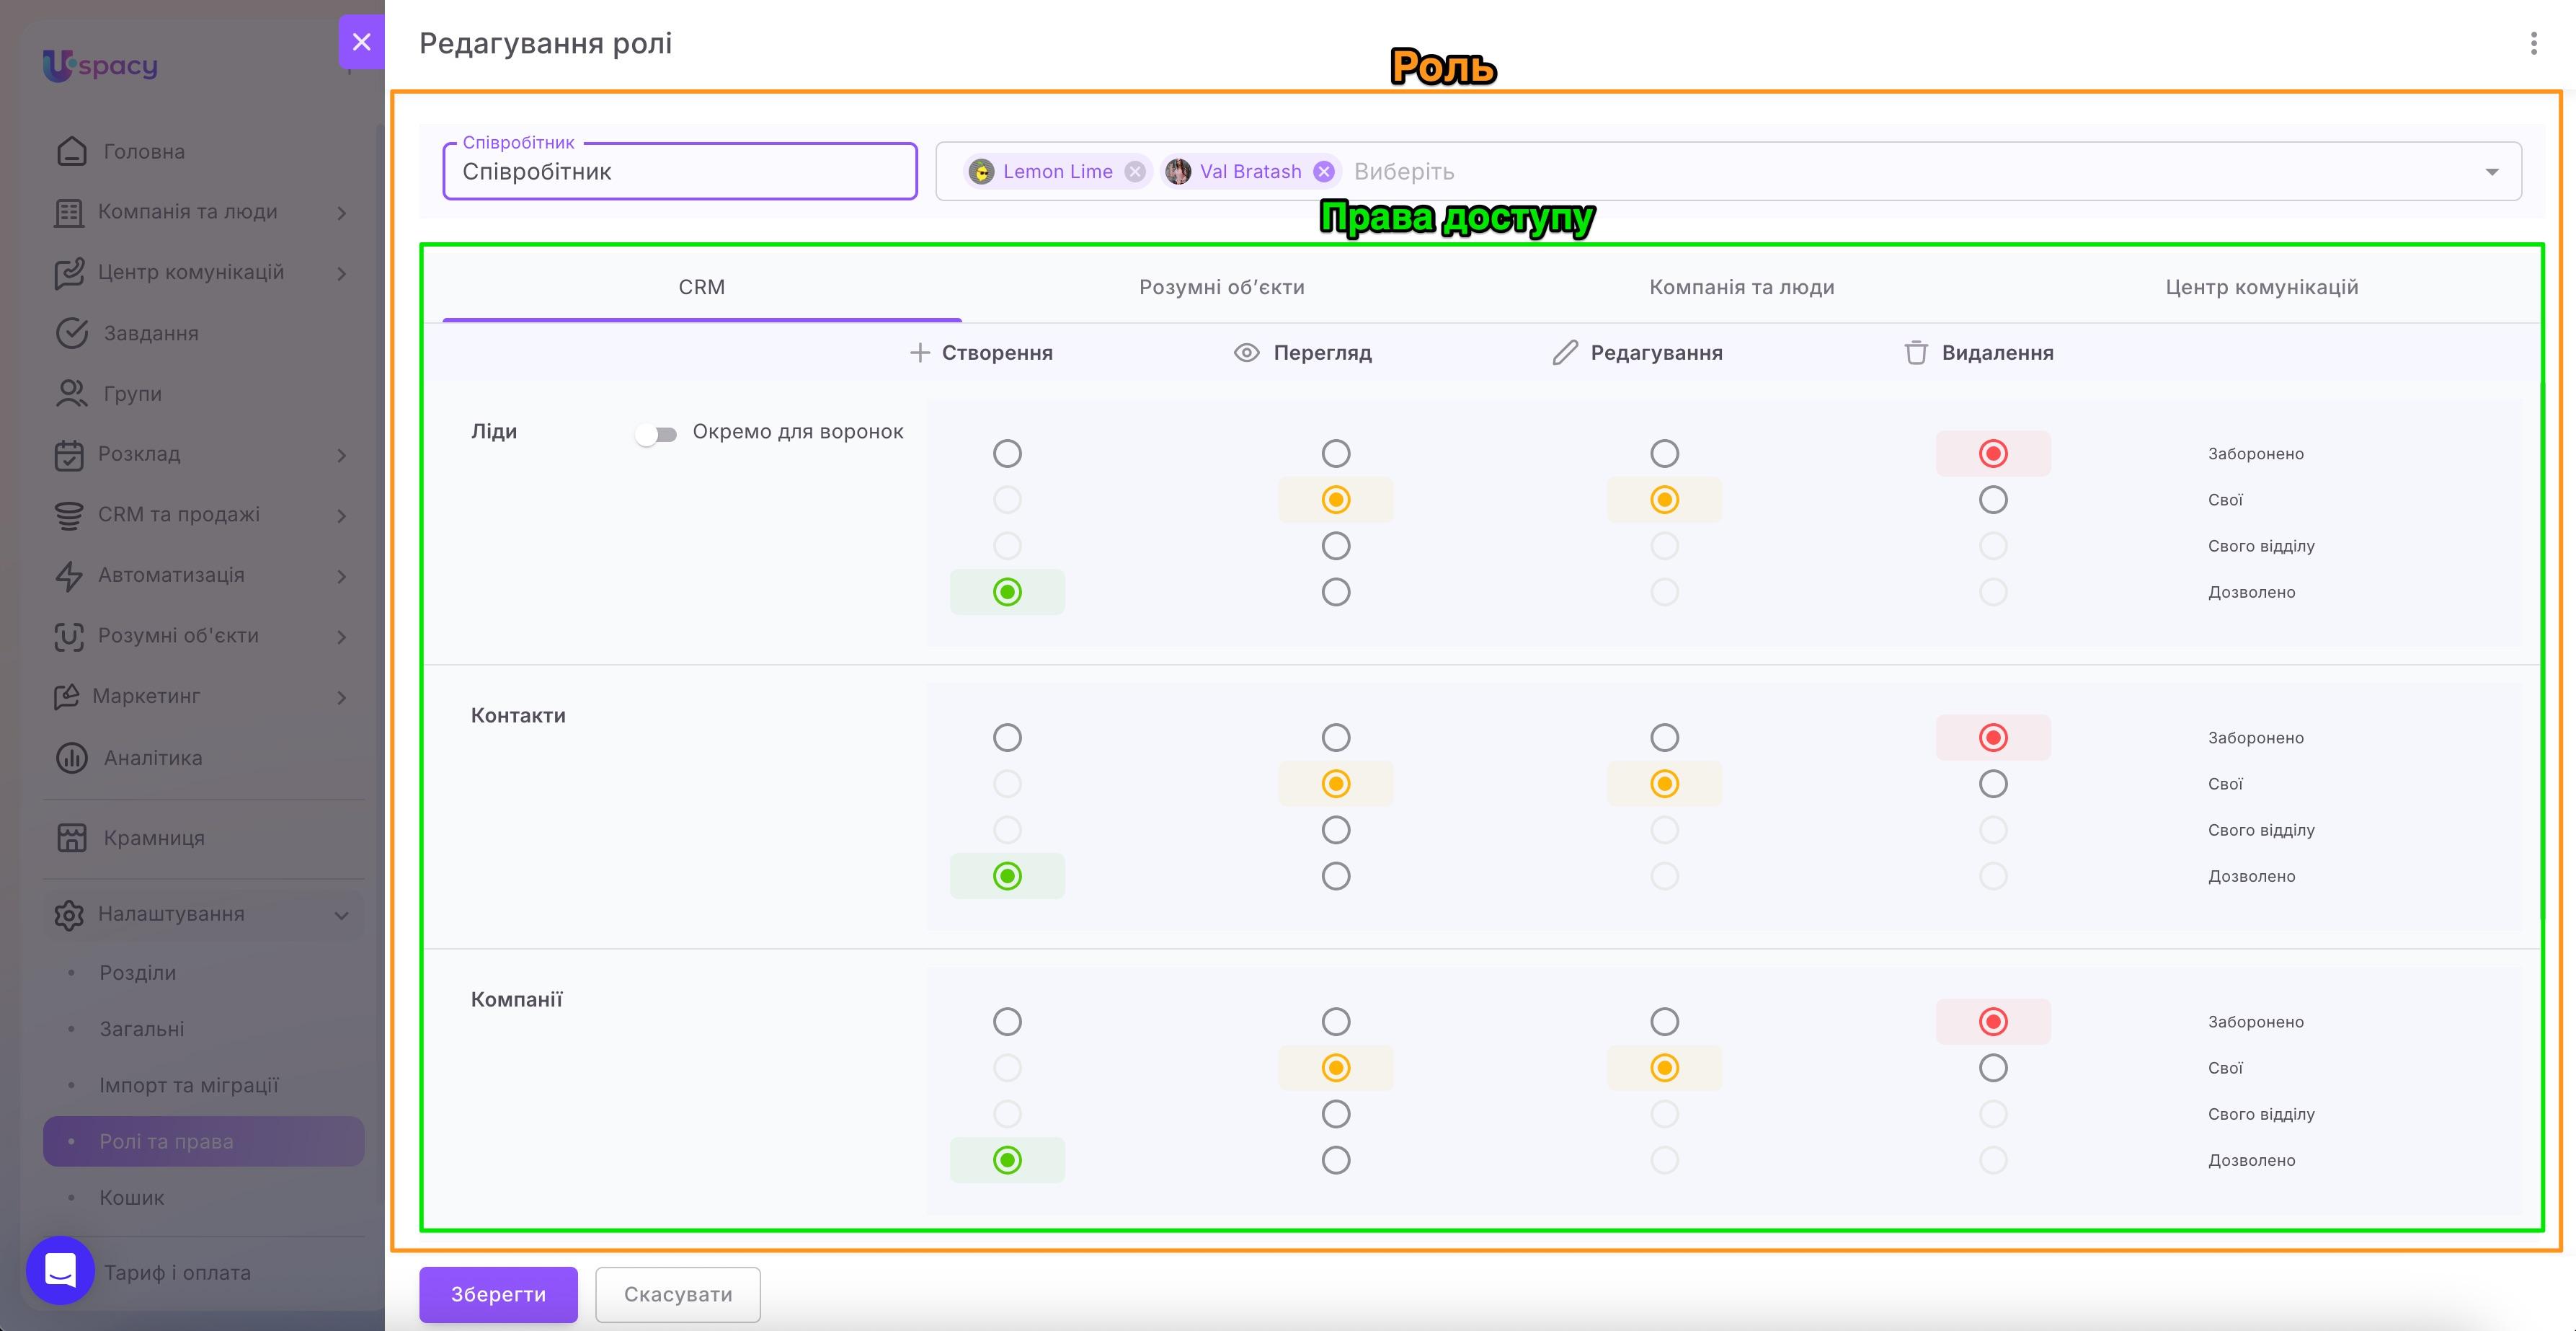The width and height of the screenshot is (2576, 1331).
Task: Close the role editing panel with X
Action: pos(361,42)
